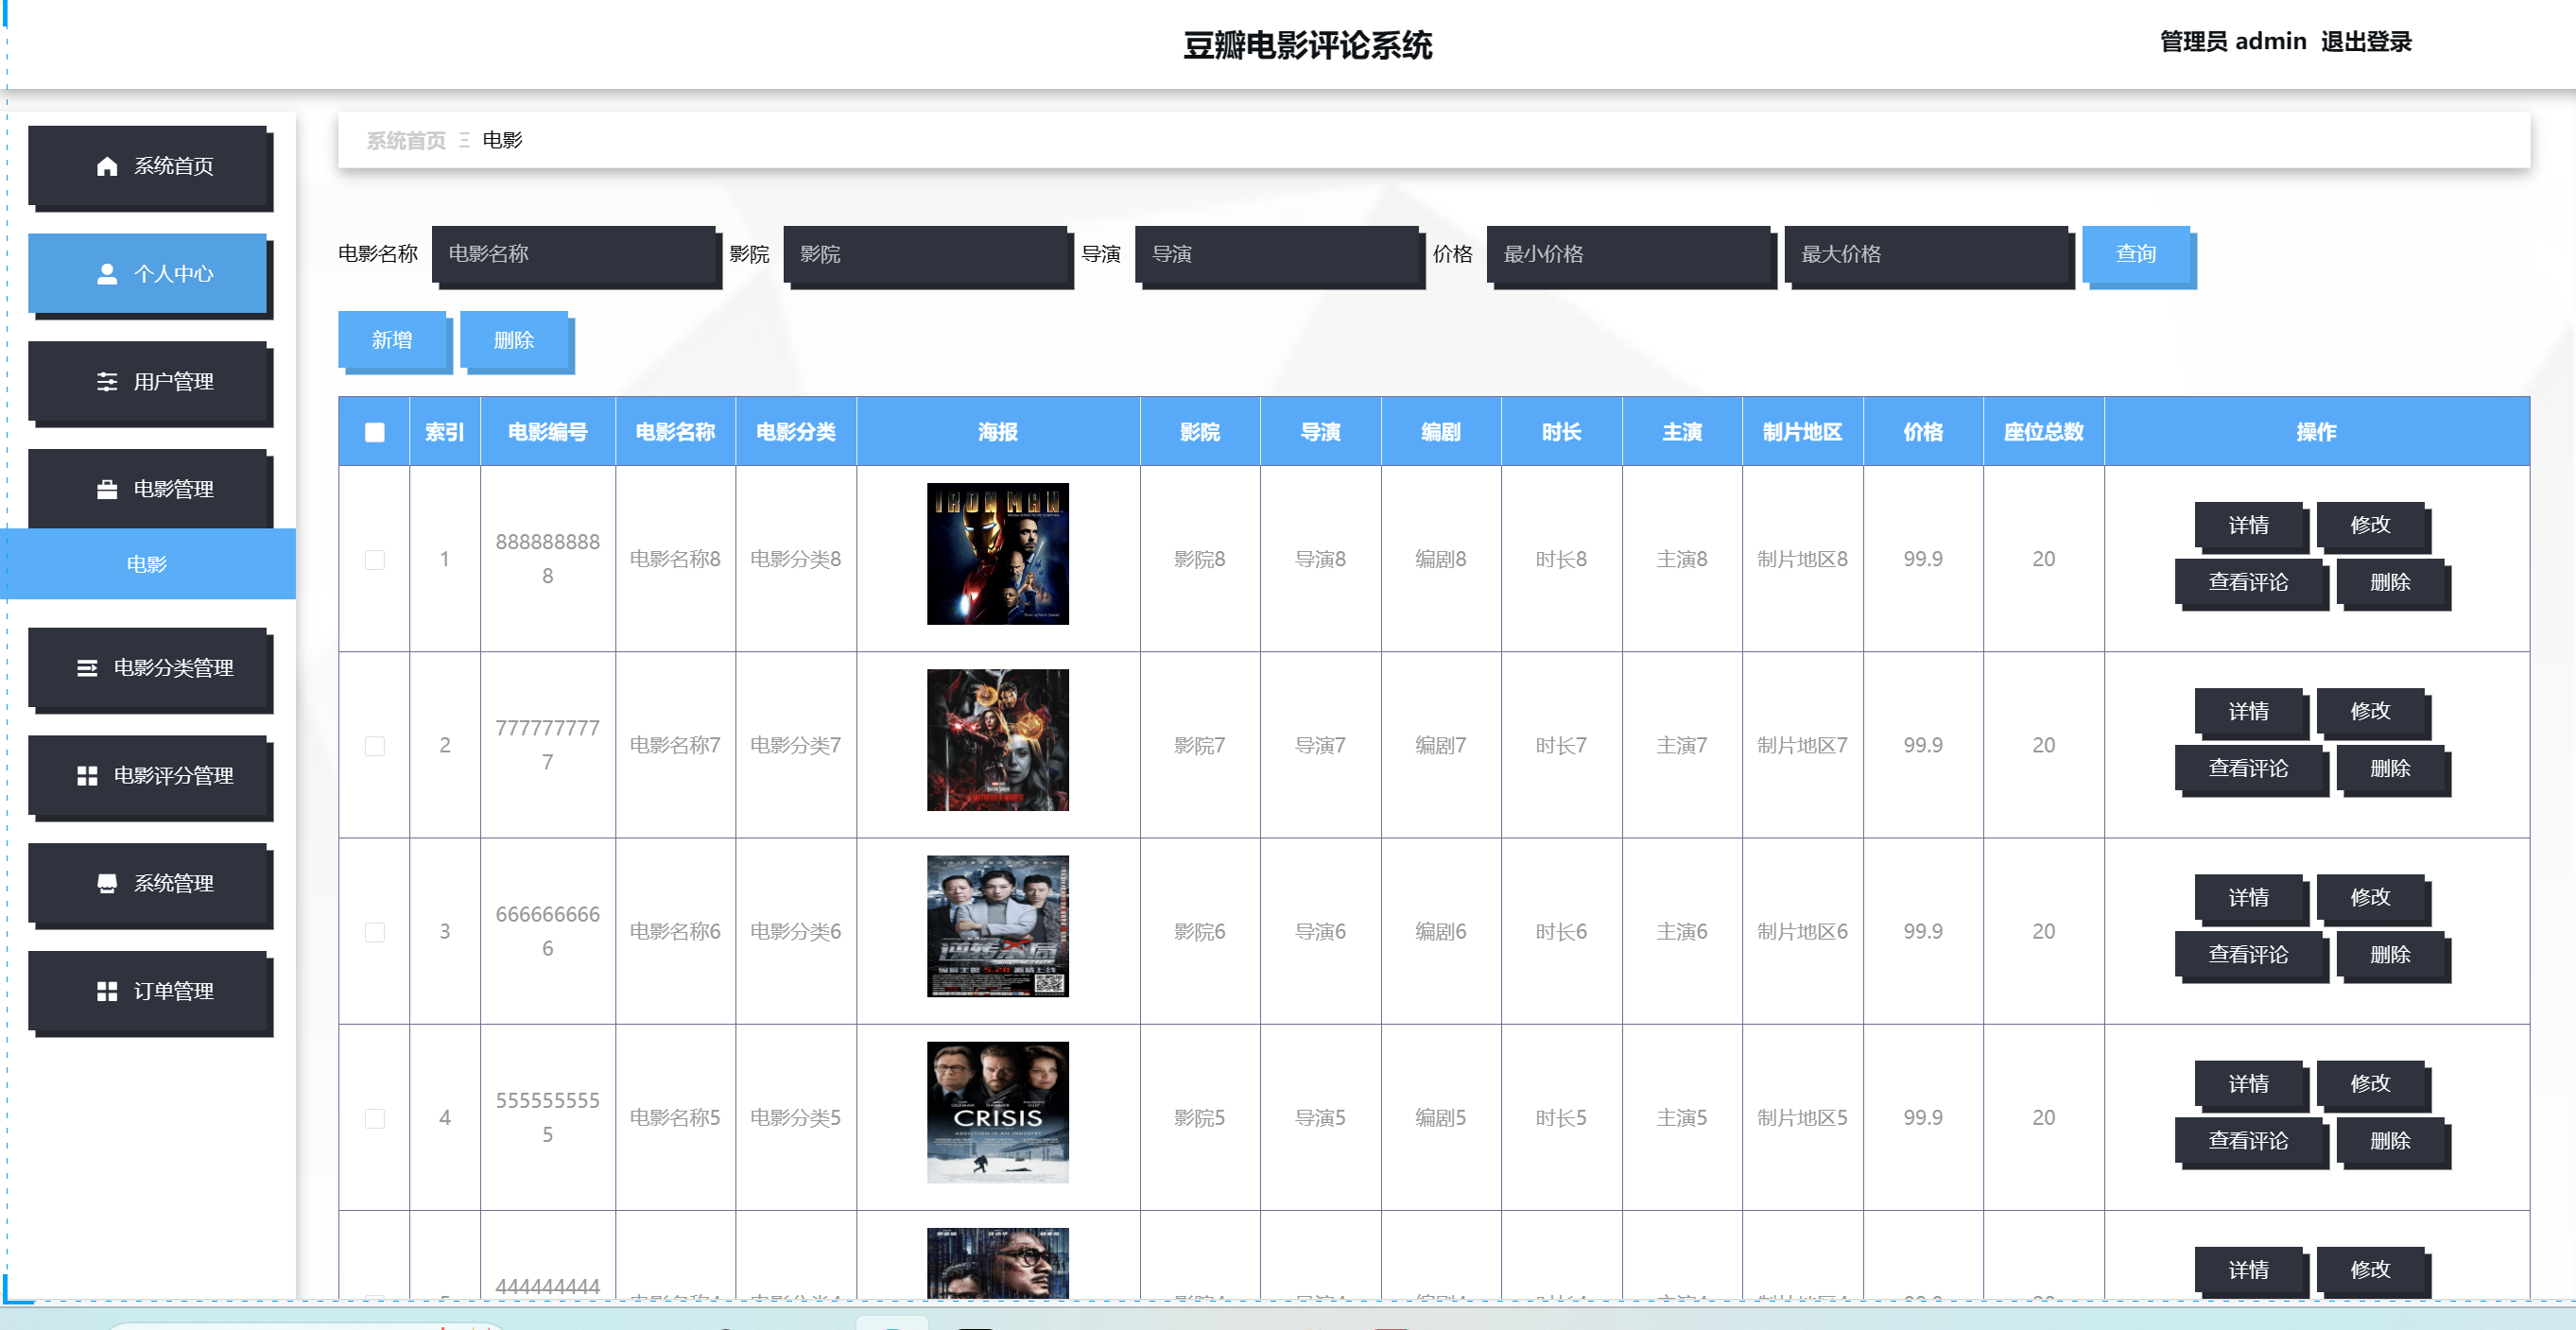Image resolution: width=2576 pixels, height=1330 pixels.
Task: Click into the 电影名称 search field
Action: (x=575, y=254)
